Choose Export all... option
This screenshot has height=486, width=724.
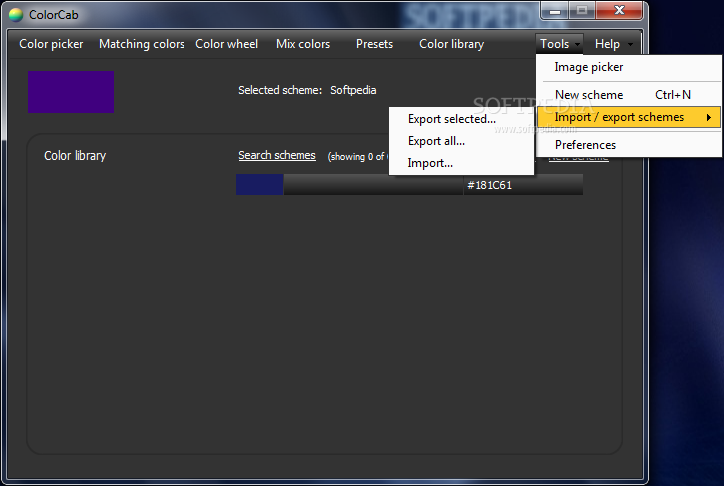tap(461, 141)
